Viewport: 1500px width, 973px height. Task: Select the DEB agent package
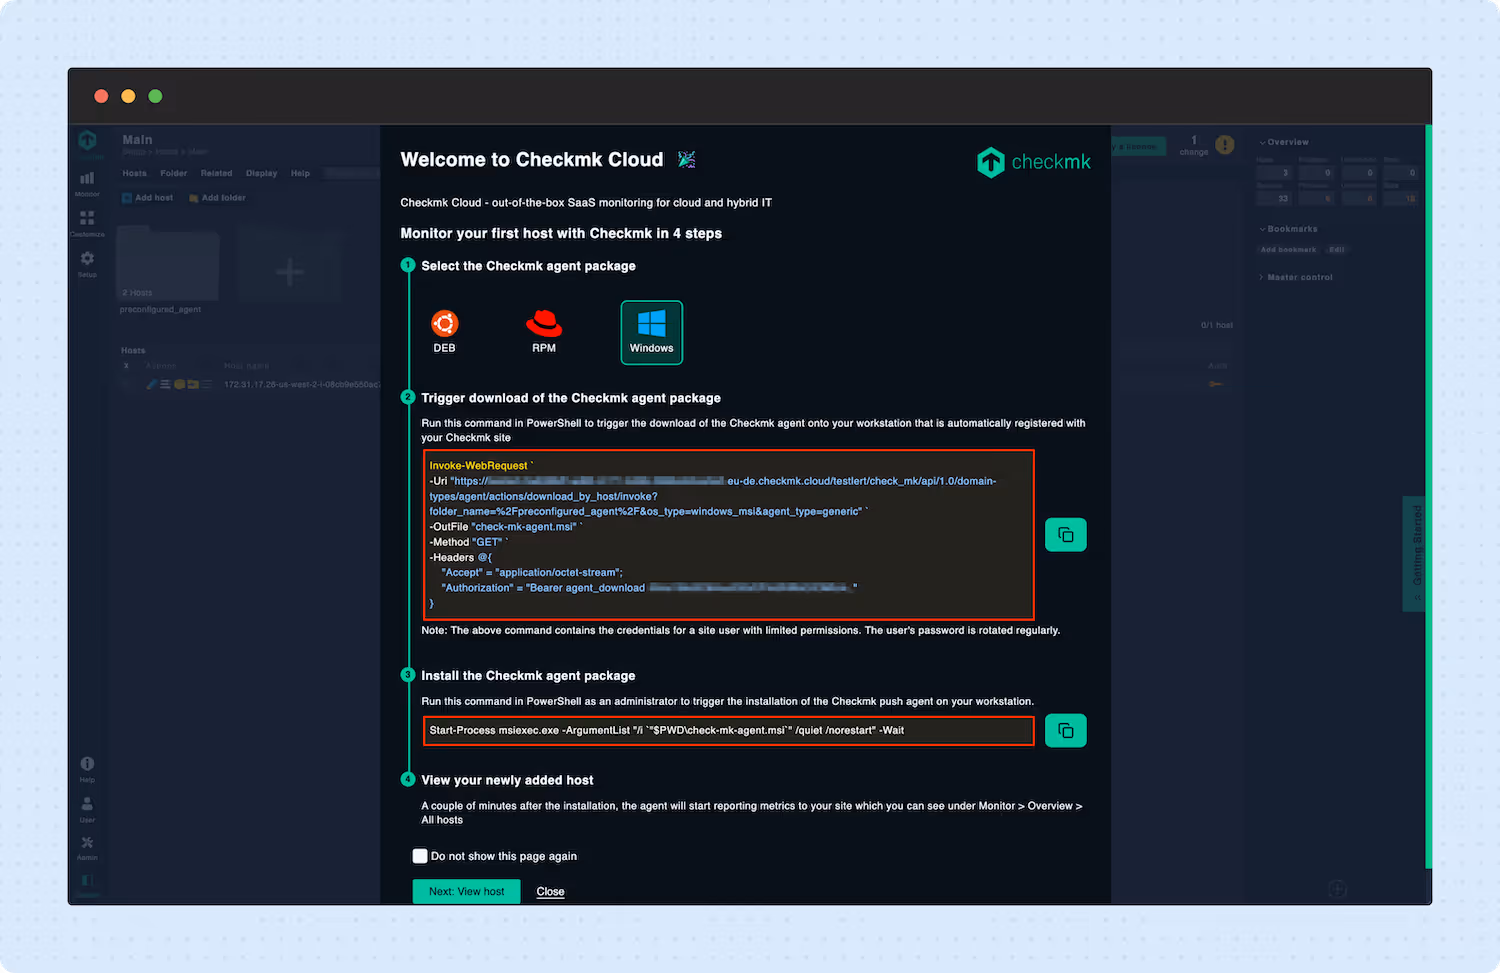pyautogui.click(x=444, y=331)
